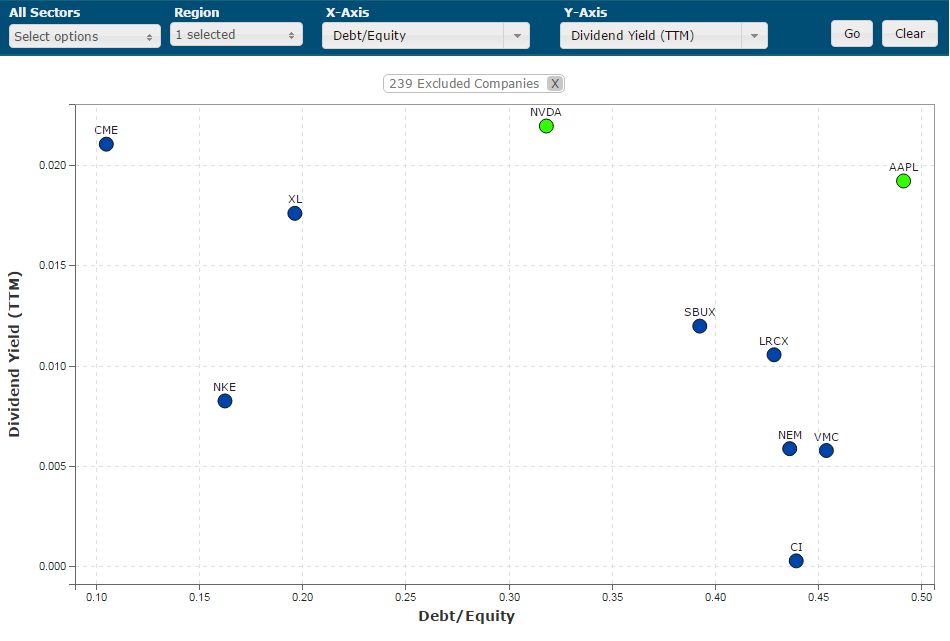Select the SBUX data point
The height and width of the screenshot is (641, 950).
coord(700,326)
